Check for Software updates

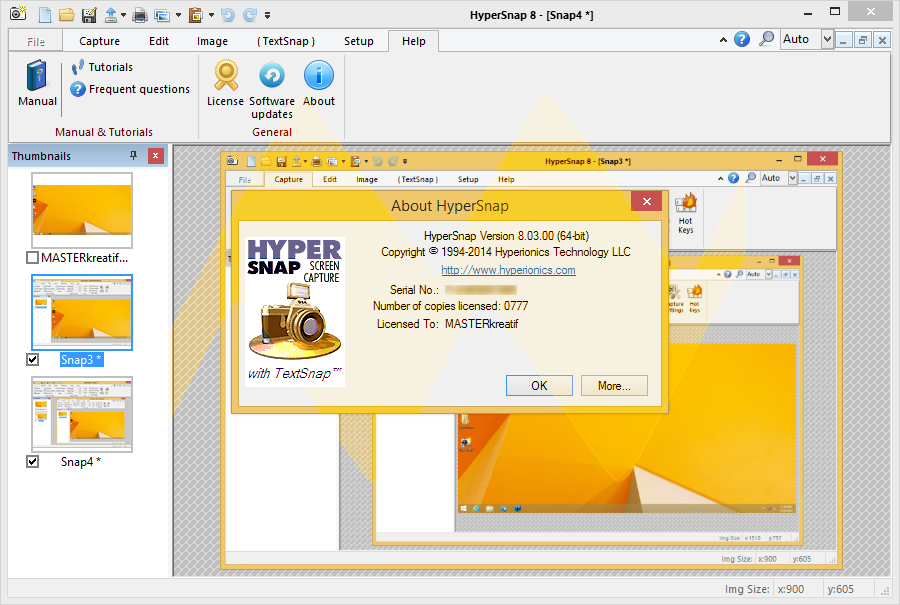coord(272,90)
